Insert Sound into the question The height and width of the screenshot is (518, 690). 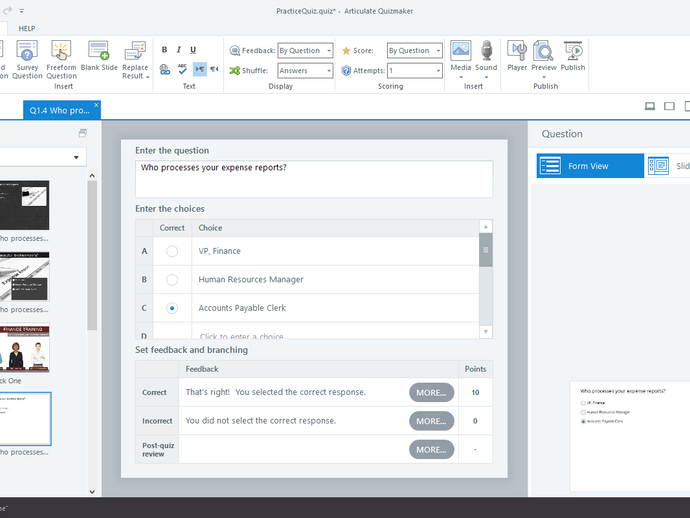486,59
